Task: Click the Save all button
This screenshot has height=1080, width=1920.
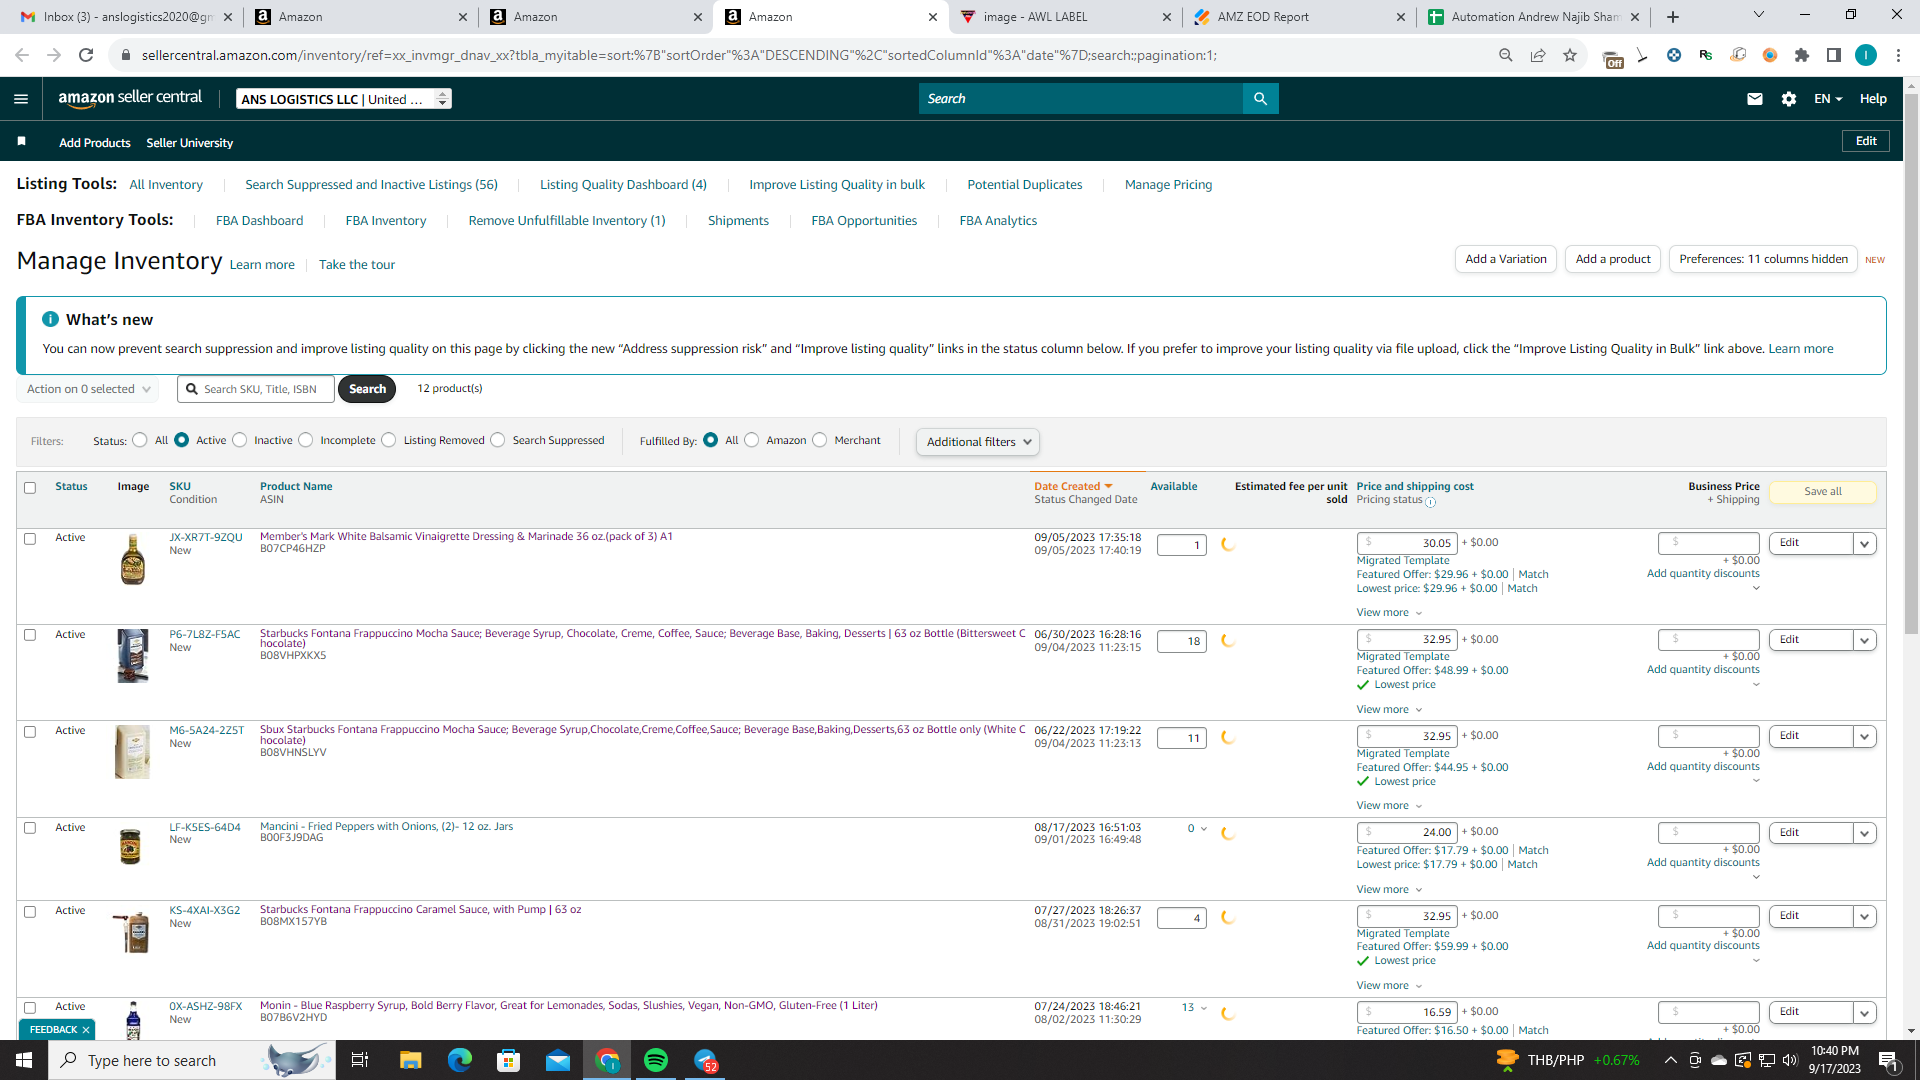Action: click(x=1822, y=492)
